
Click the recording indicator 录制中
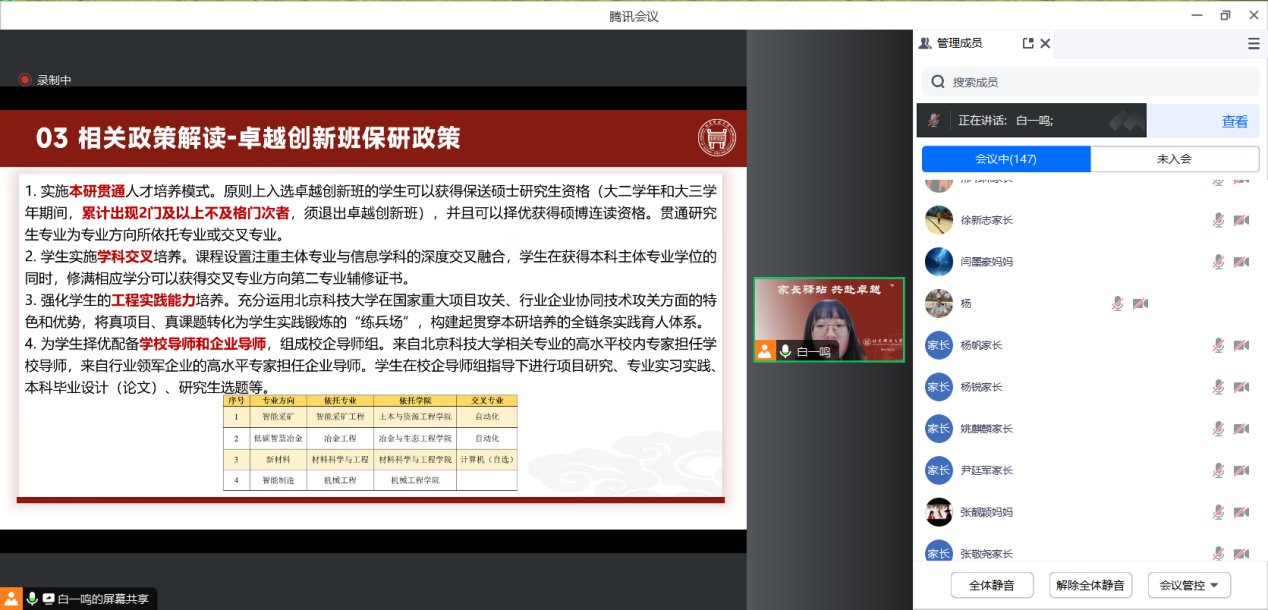click(45, 80)
